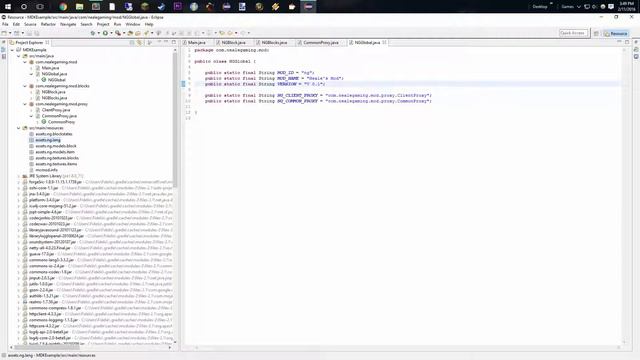Open Cortana search on taskbar
This screenshot has height=360, width=640.
pos(24,7)
